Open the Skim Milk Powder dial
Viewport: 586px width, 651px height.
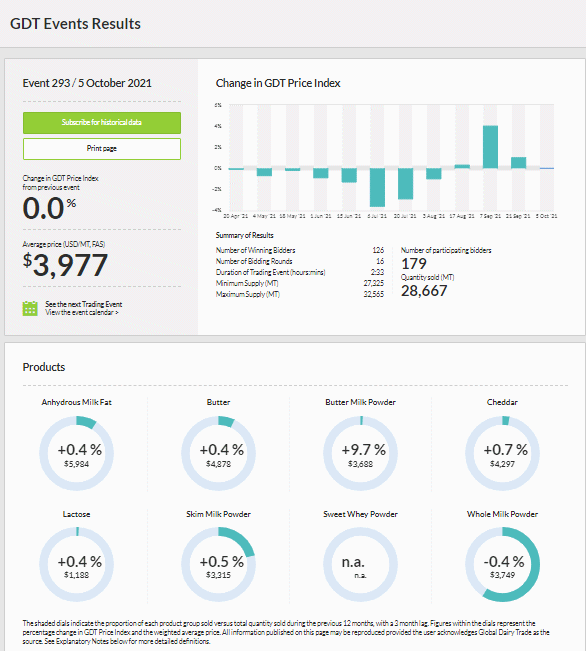218,565
